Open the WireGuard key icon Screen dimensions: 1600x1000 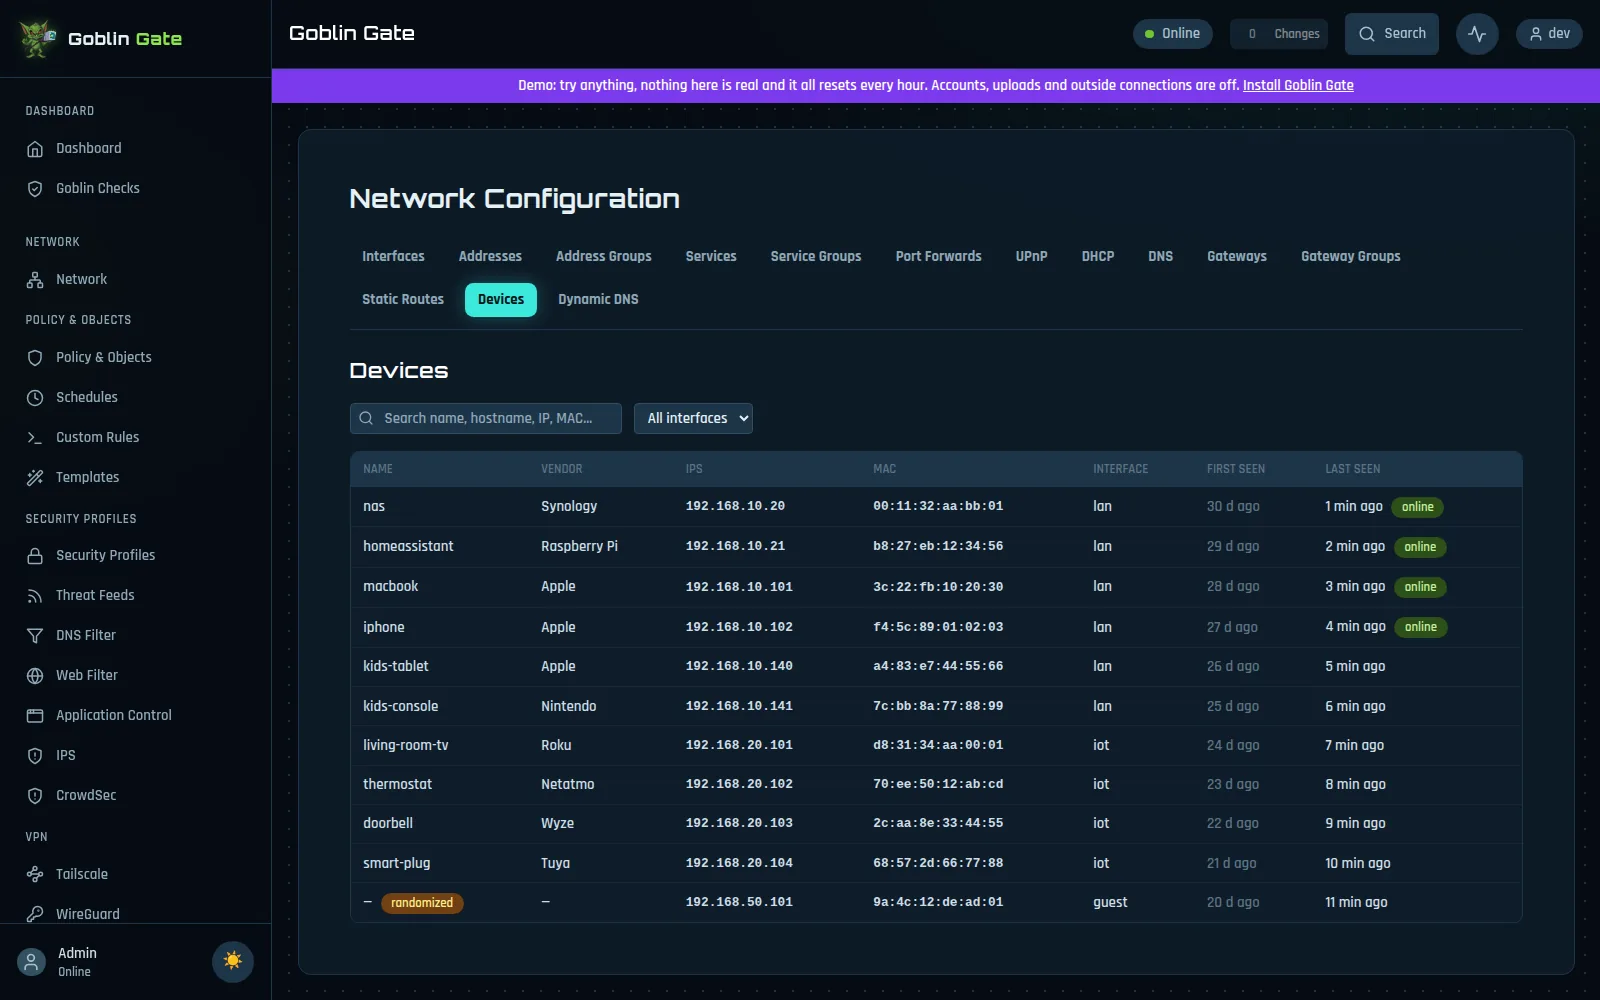point(35,914)
